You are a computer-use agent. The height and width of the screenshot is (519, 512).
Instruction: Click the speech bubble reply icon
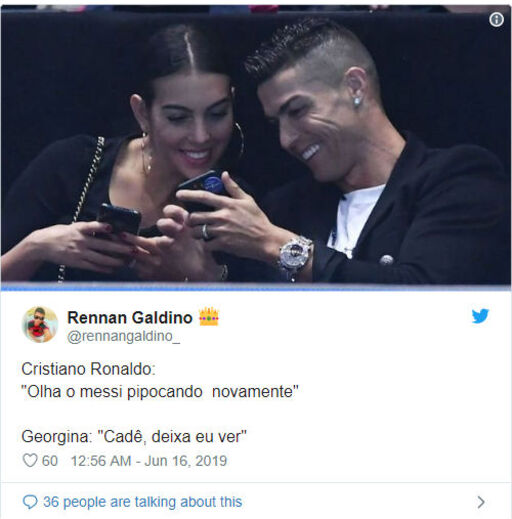click(30, 502)
